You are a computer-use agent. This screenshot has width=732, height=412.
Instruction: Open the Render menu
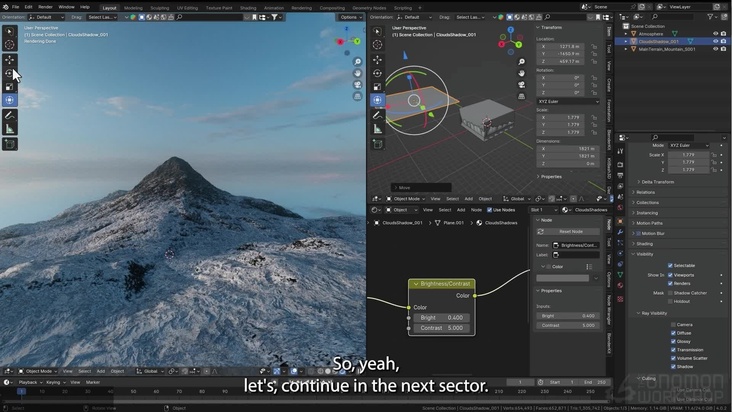pyautogui.click(x=45, y=7)
